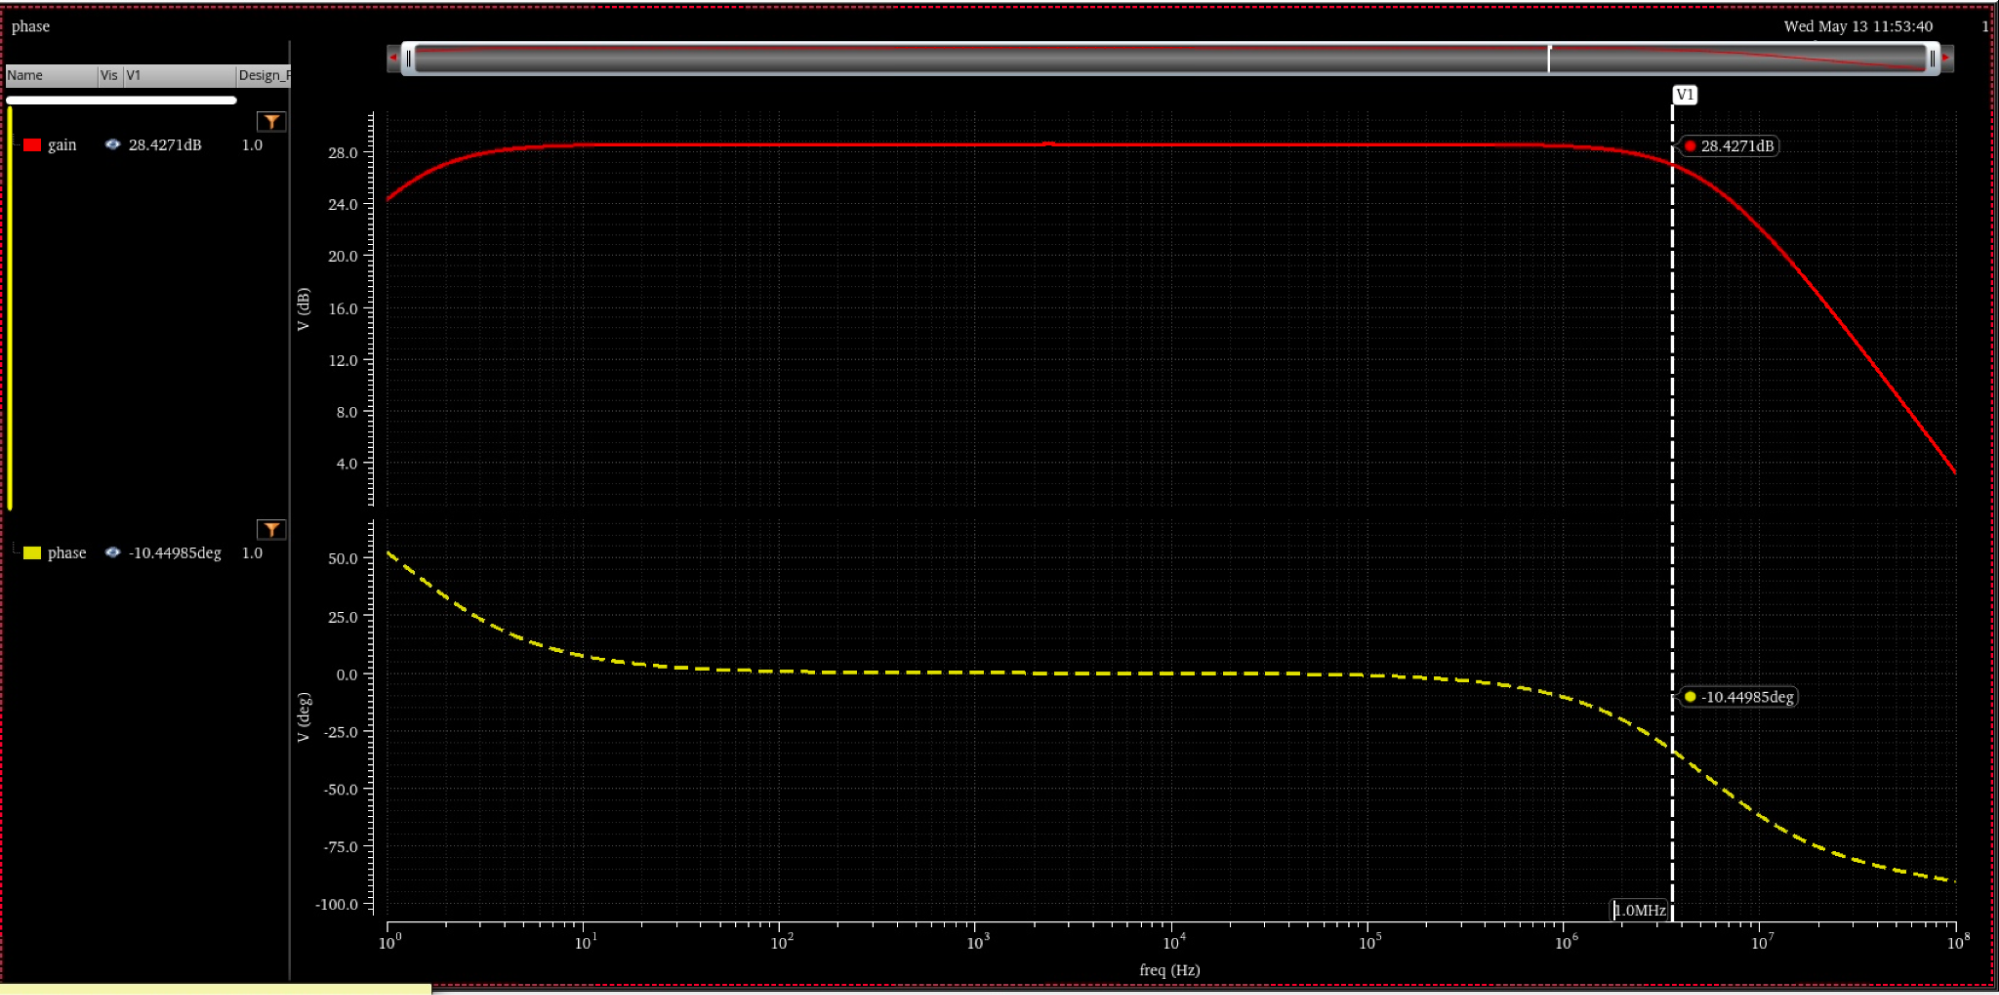Click the yellow vertical bar beside gain legend
1999x995 pixels.
[10, 308]
